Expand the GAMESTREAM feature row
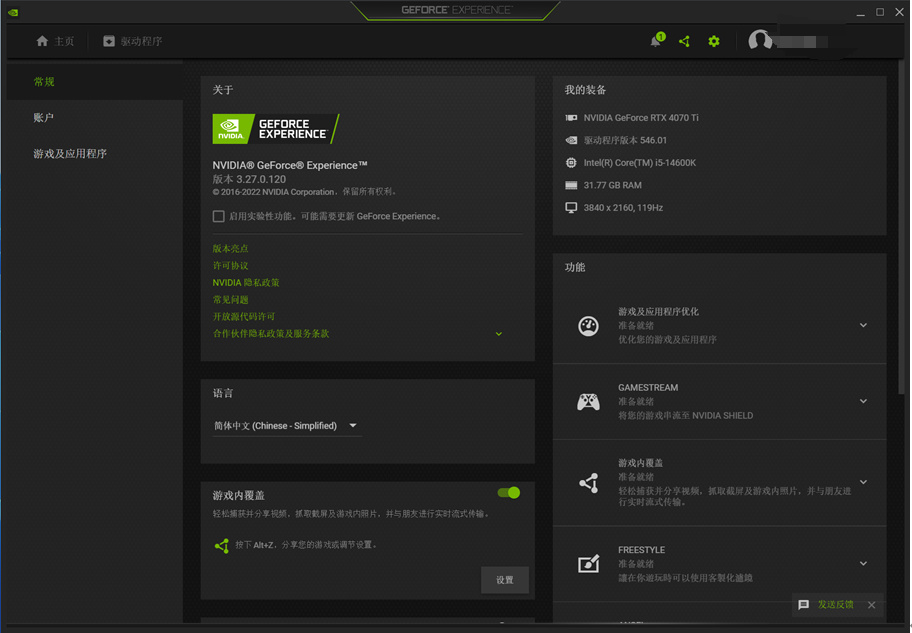Screen dimensions: 912x633 [x=863, y=401]
